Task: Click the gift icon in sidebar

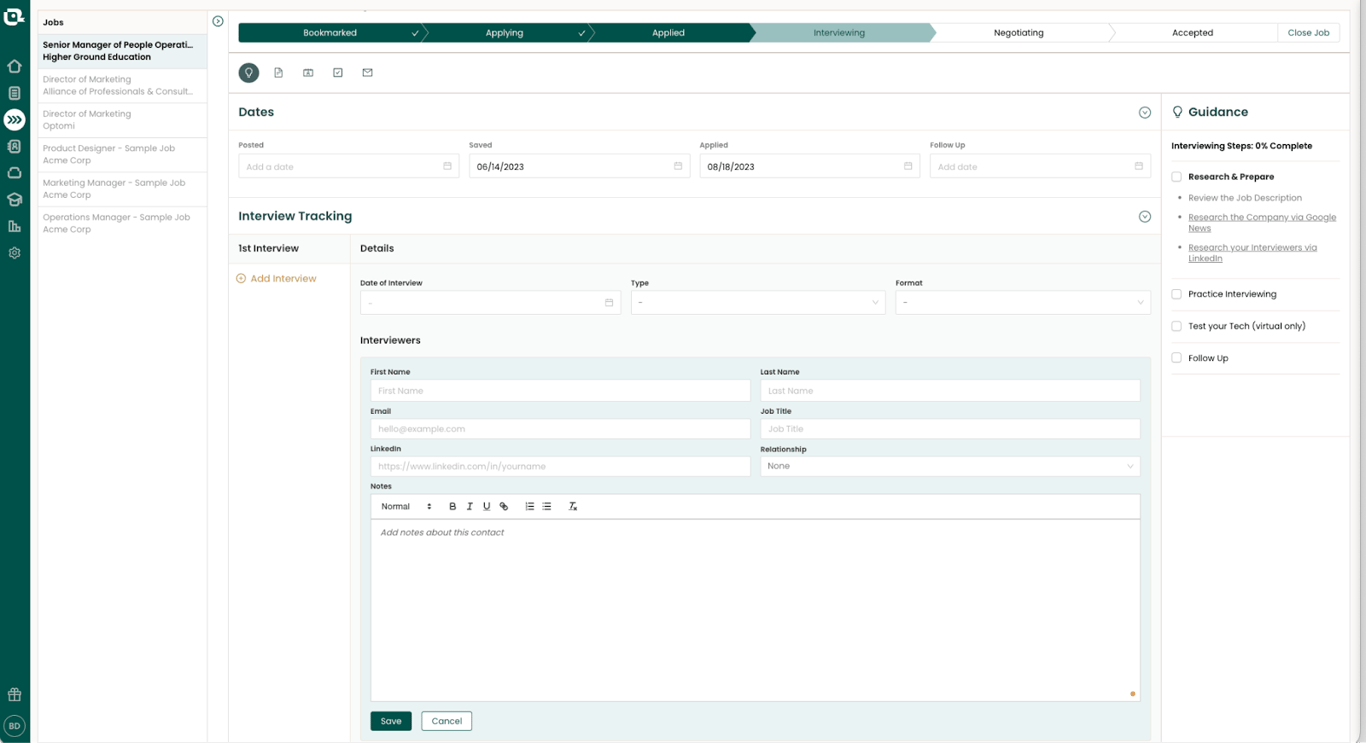Action: 14,695
